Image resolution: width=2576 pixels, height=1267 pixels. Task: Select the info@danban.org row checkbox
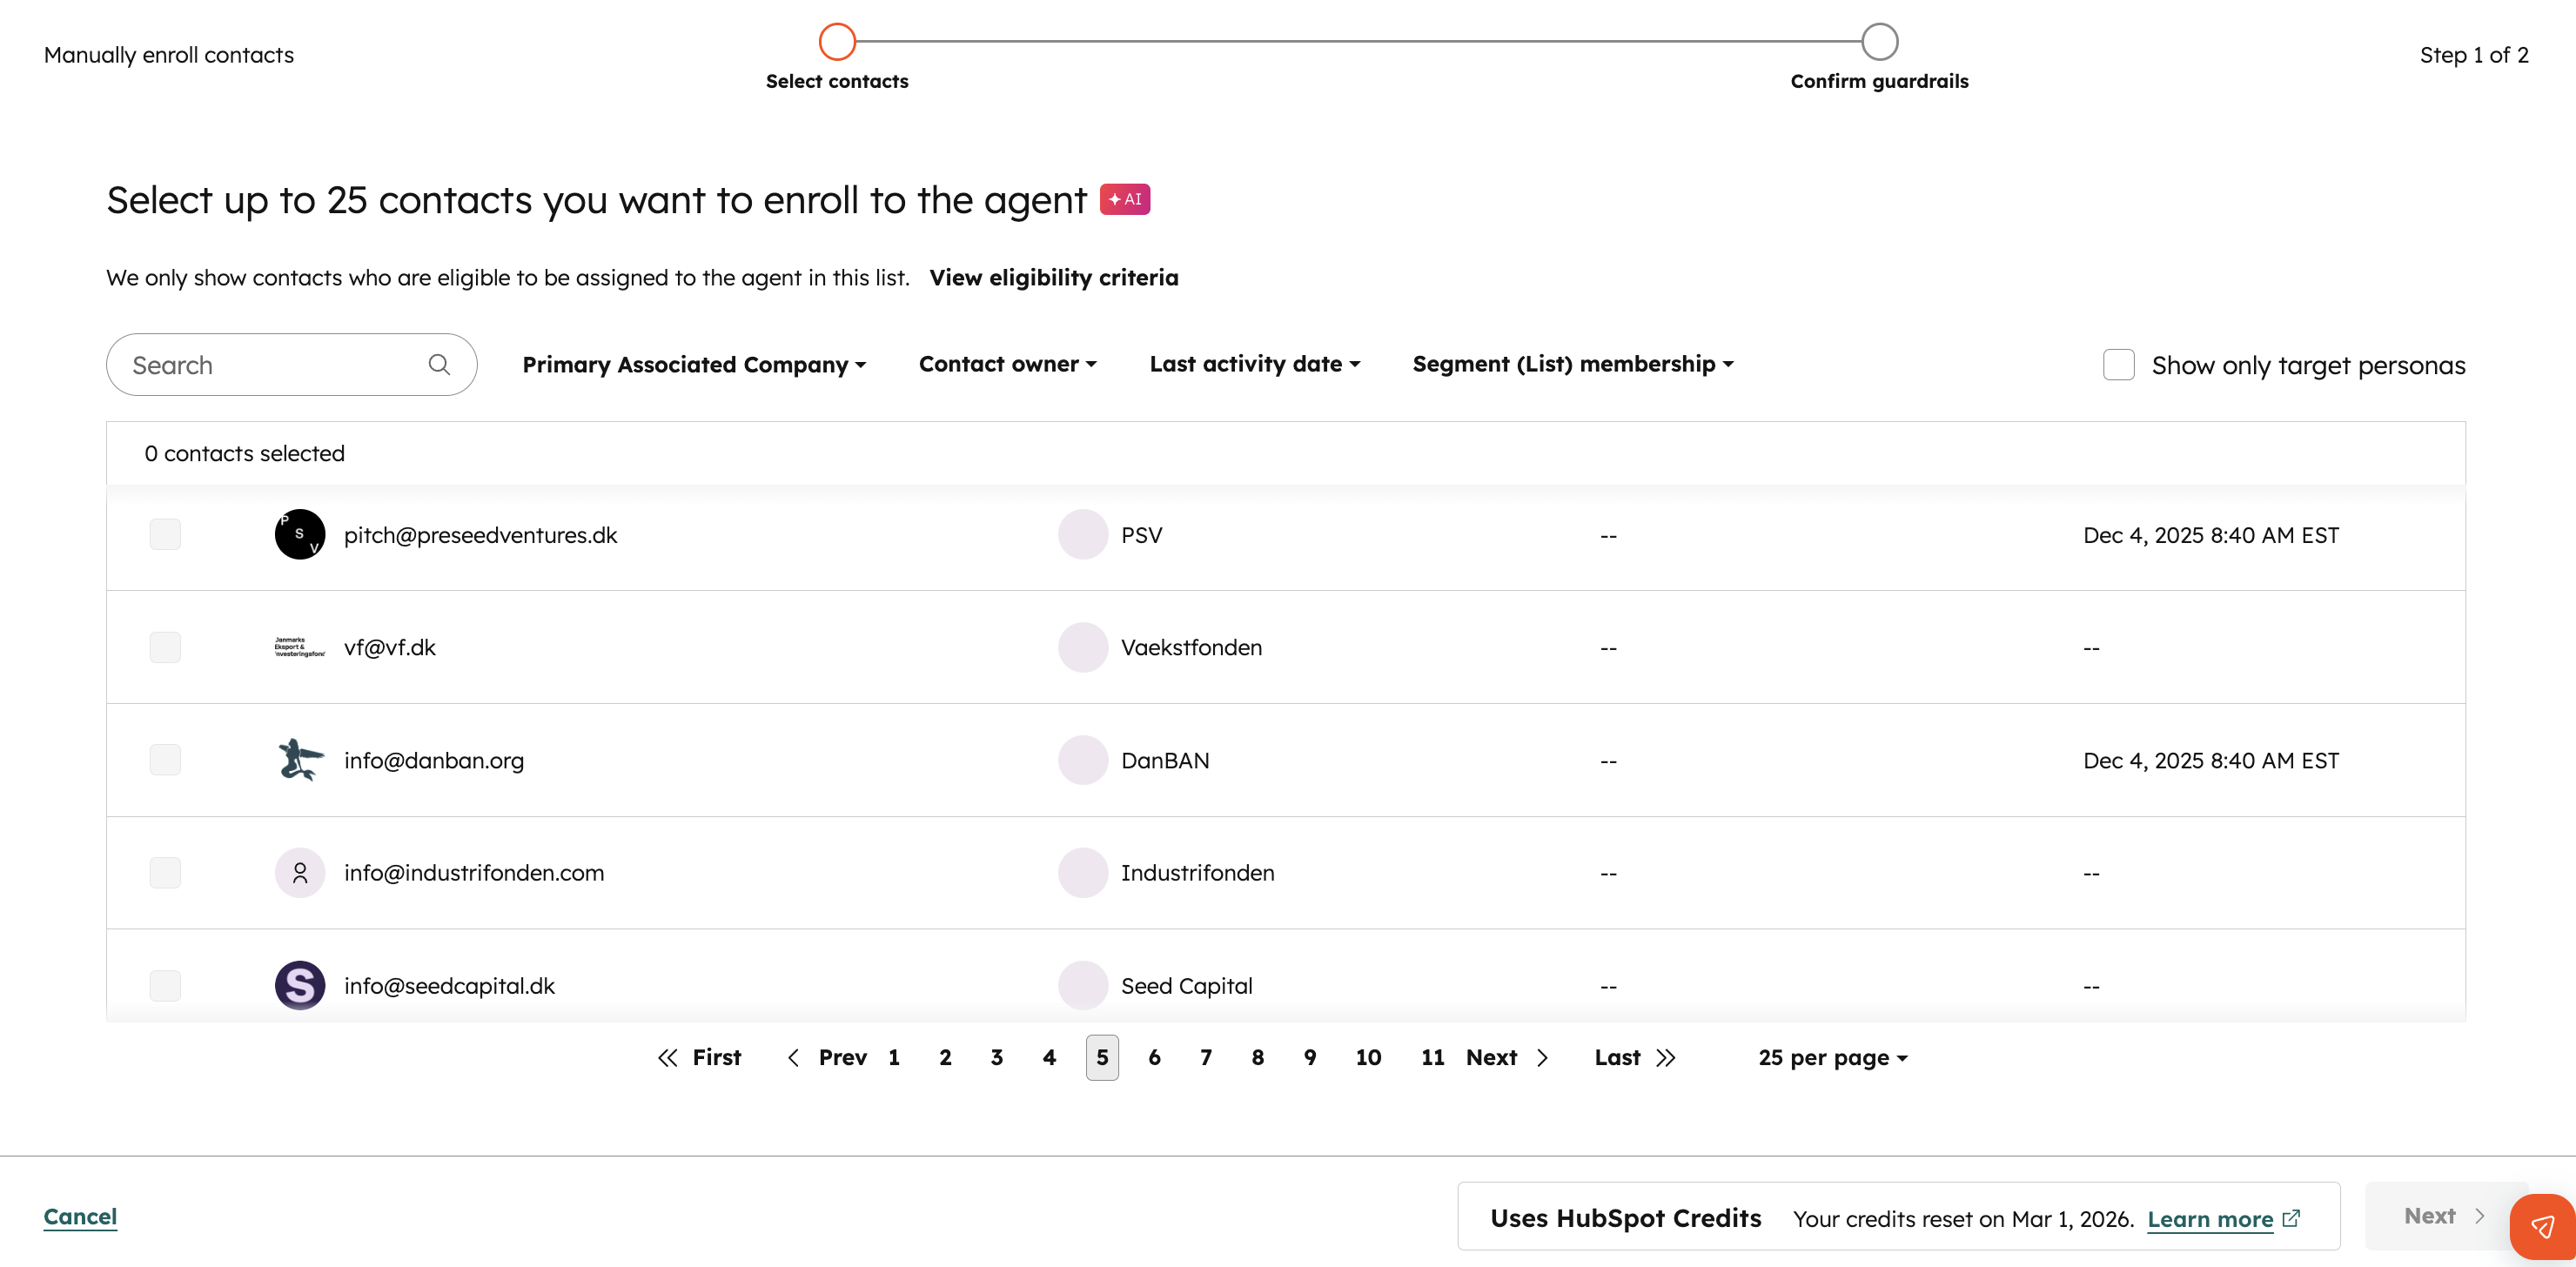[165, 760]
